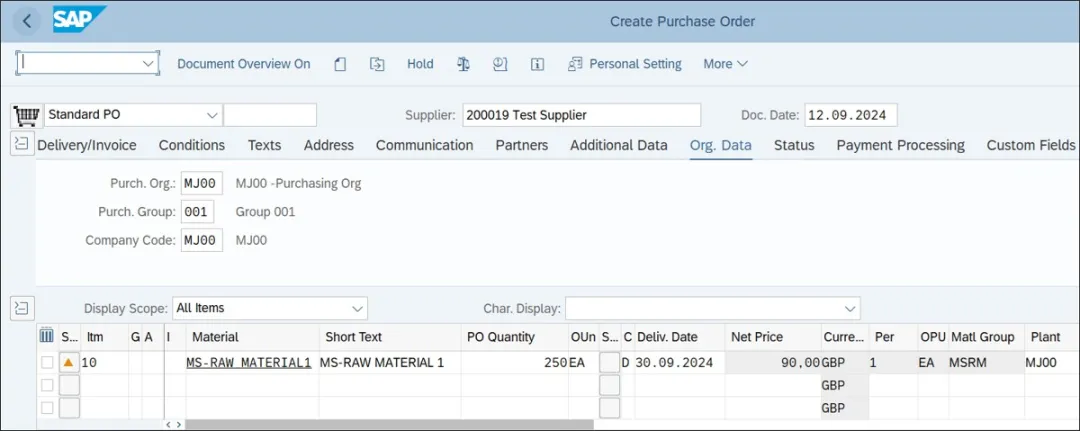Open the Char. Display dropdown
The width and height of the screenshot is (1080, 431).
tap(849, 308)
